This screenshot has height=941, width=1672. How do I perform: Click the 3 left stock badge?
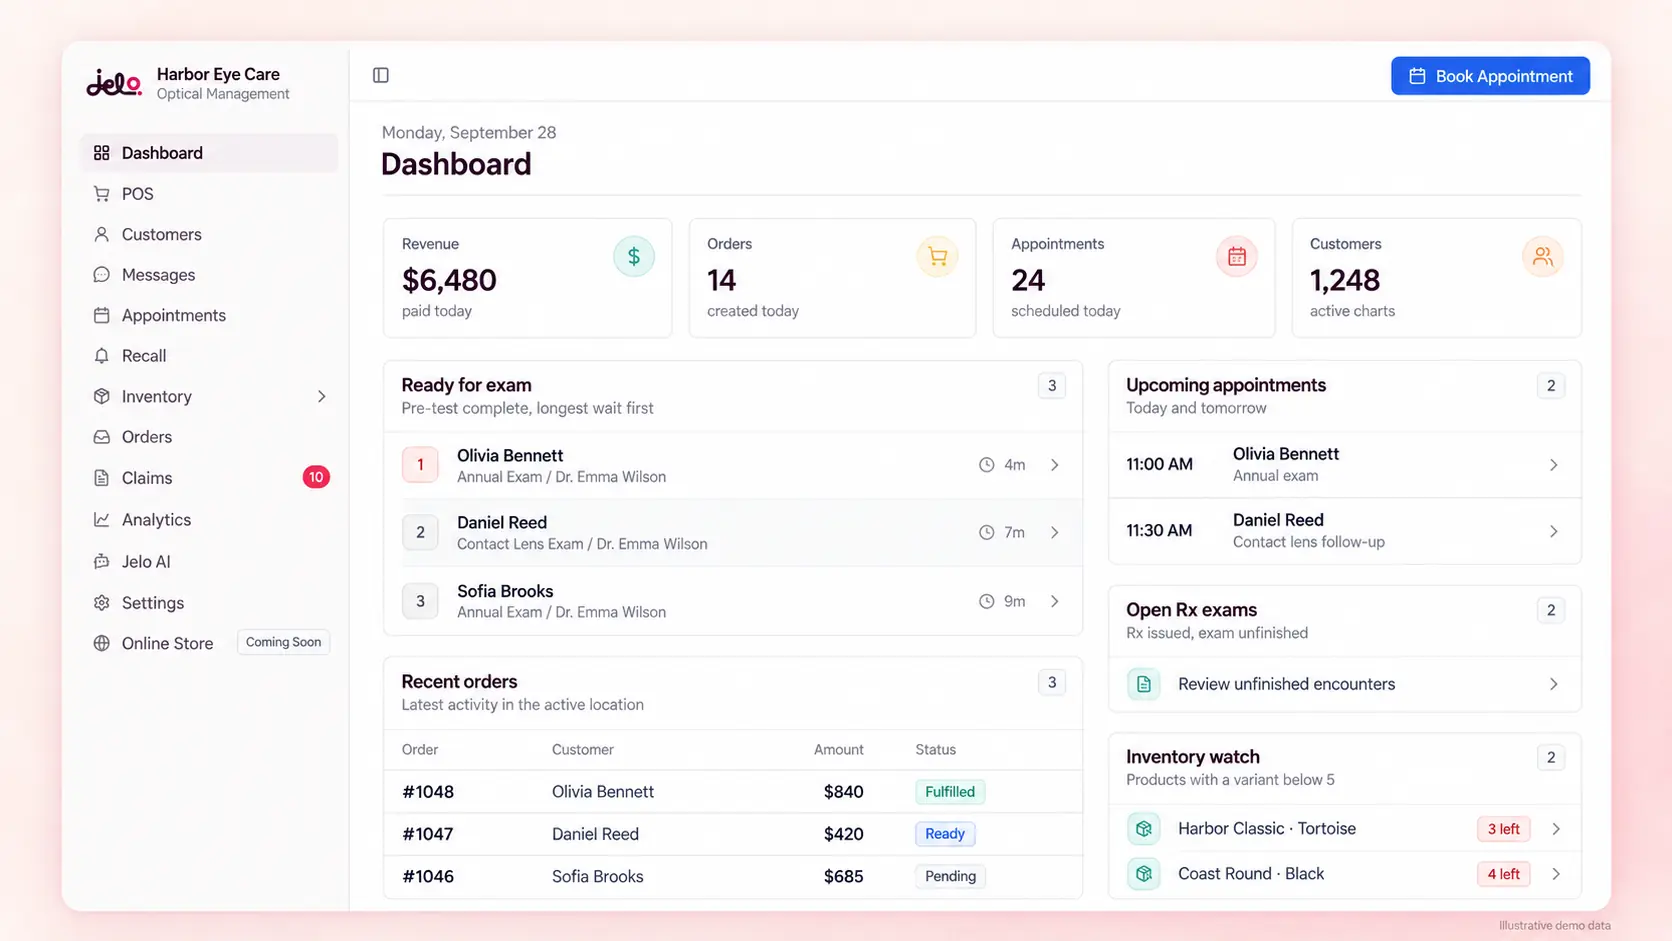tap(1503, 829)
